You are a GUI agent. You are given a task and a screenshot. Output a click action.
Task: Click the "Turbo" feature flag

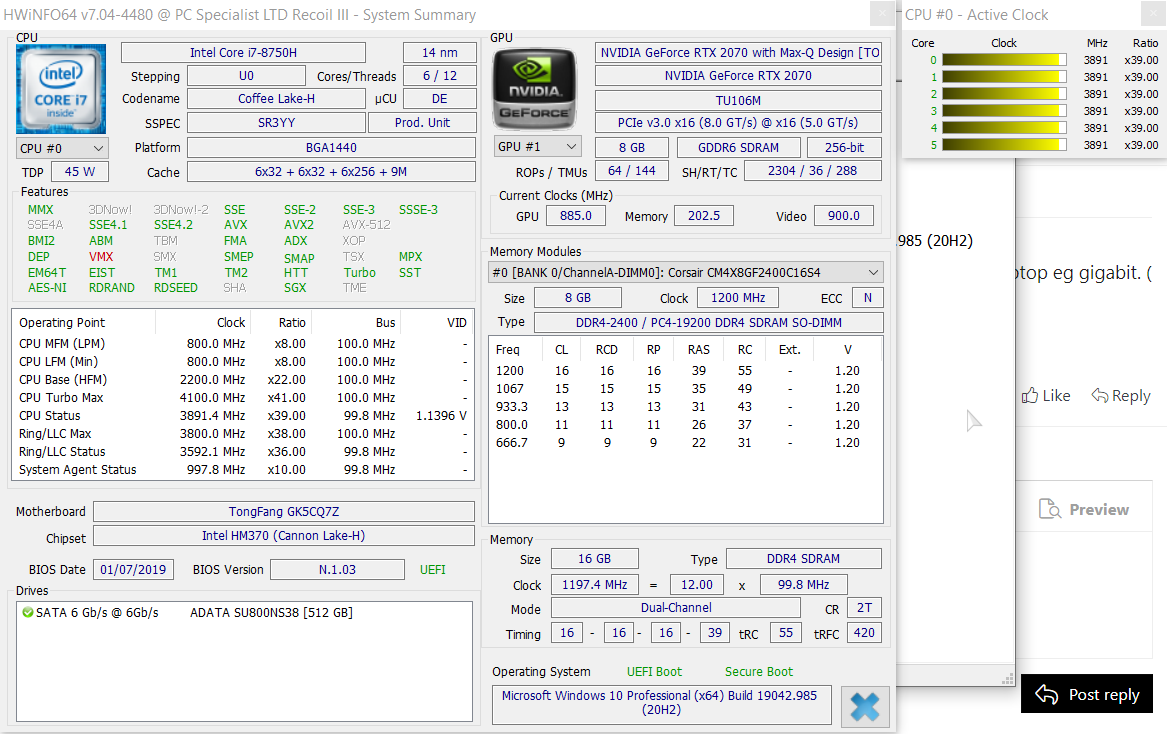[359, 272]
